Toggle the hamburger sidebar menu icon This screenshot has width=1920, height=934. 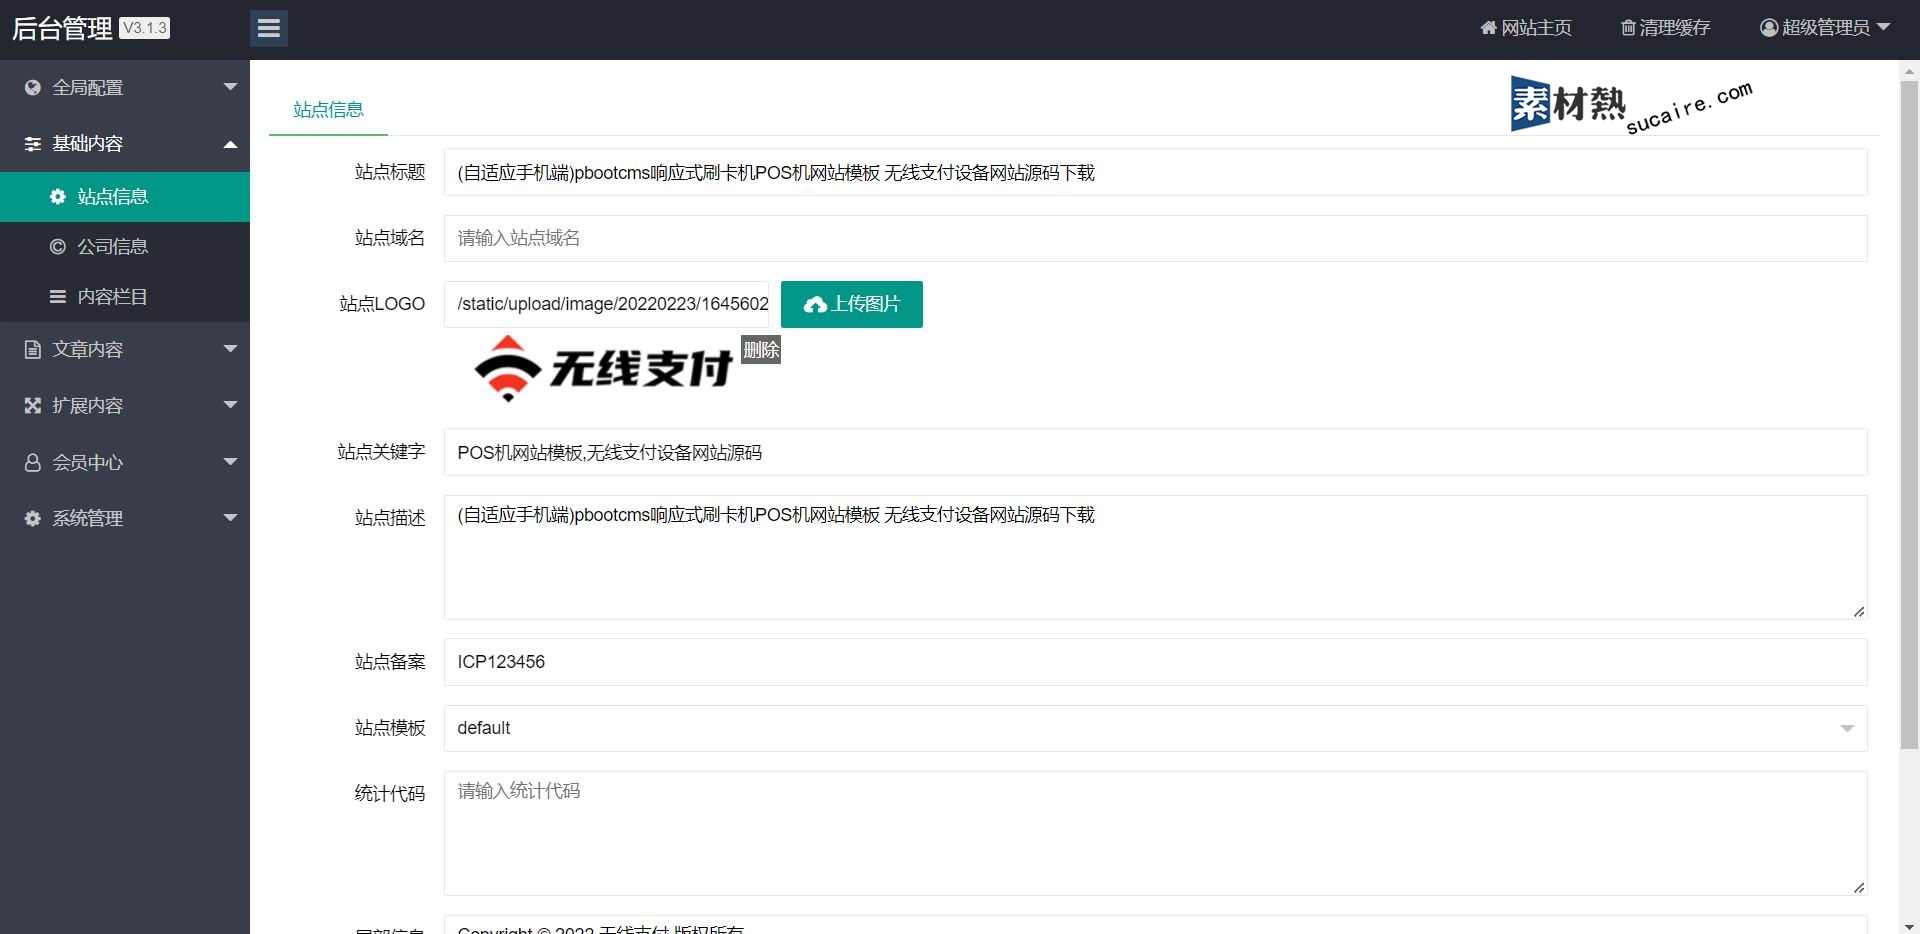pyautogui.click(x=268, y=28)
